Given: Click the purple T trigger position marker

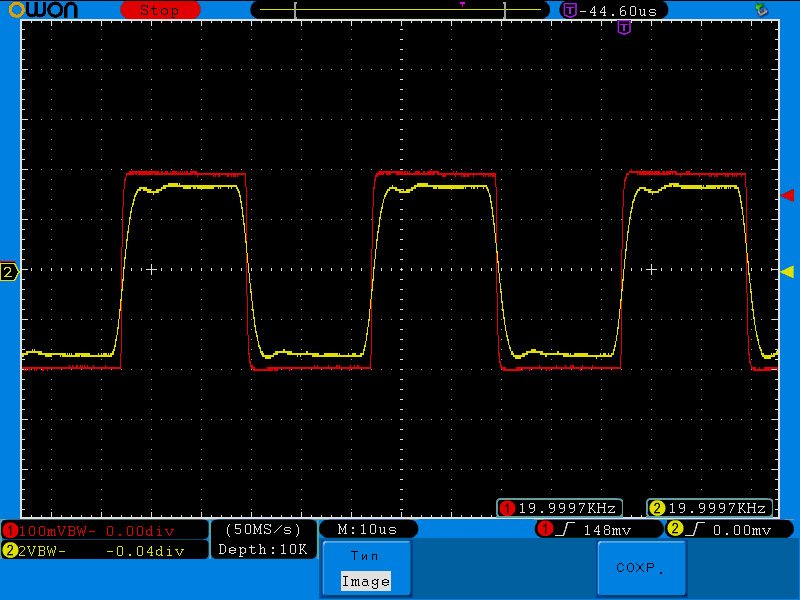Looking at the screenshot, I should click(x=624, y=27).
